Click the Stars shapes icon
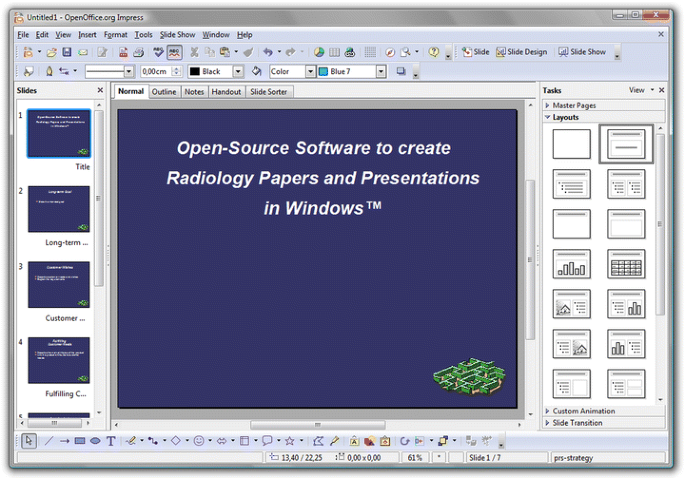The image size is (685, 478). [289, 441]
